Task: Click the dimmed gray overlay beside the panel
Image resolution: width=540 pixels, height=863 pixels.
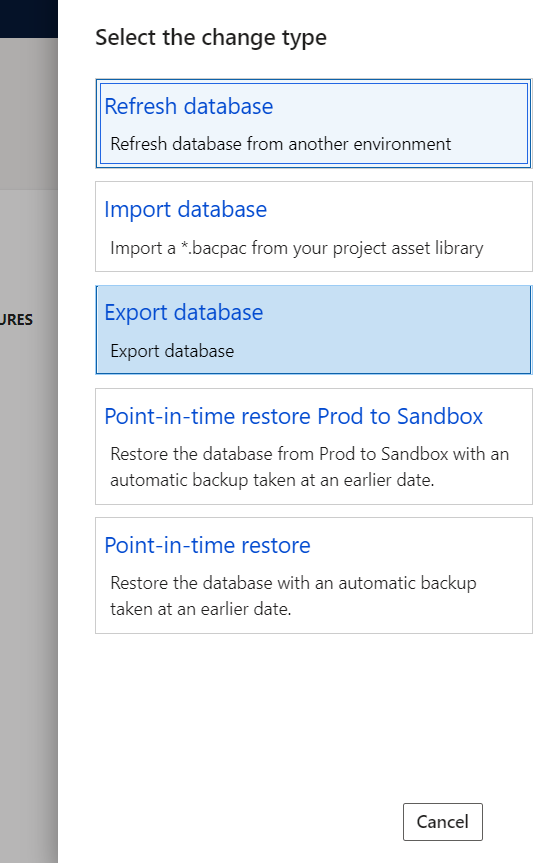Action: [x=29, y=523]
